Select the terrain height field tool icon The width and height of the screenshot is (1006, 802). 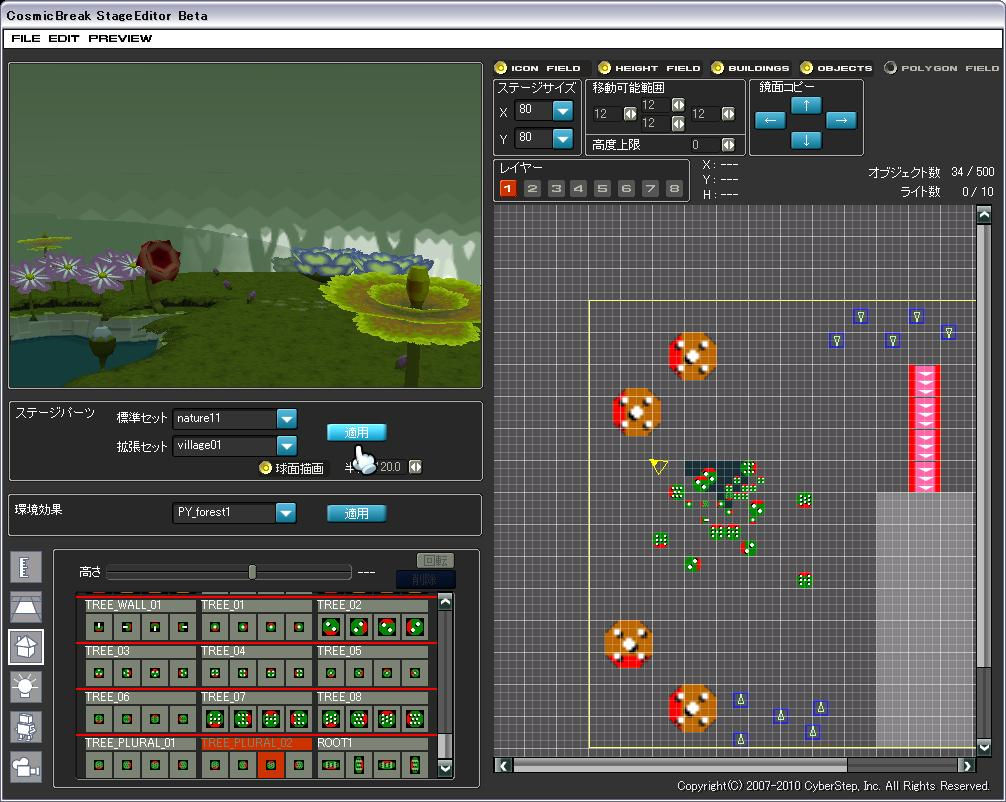point(26,607)
